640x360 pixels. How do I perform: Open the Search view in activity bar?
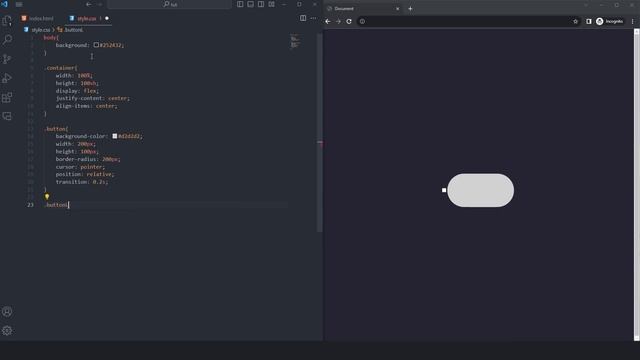(7, 40)
